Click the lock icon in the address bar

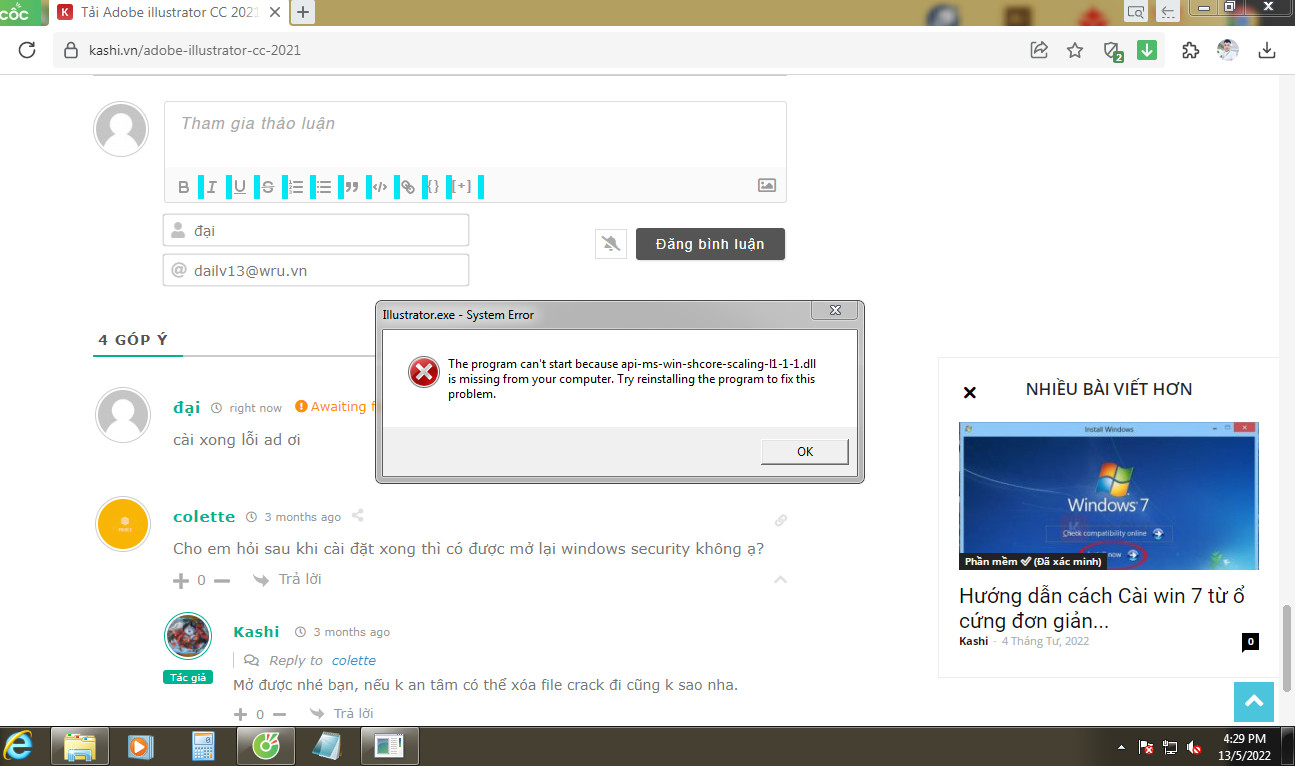point(70,50)
